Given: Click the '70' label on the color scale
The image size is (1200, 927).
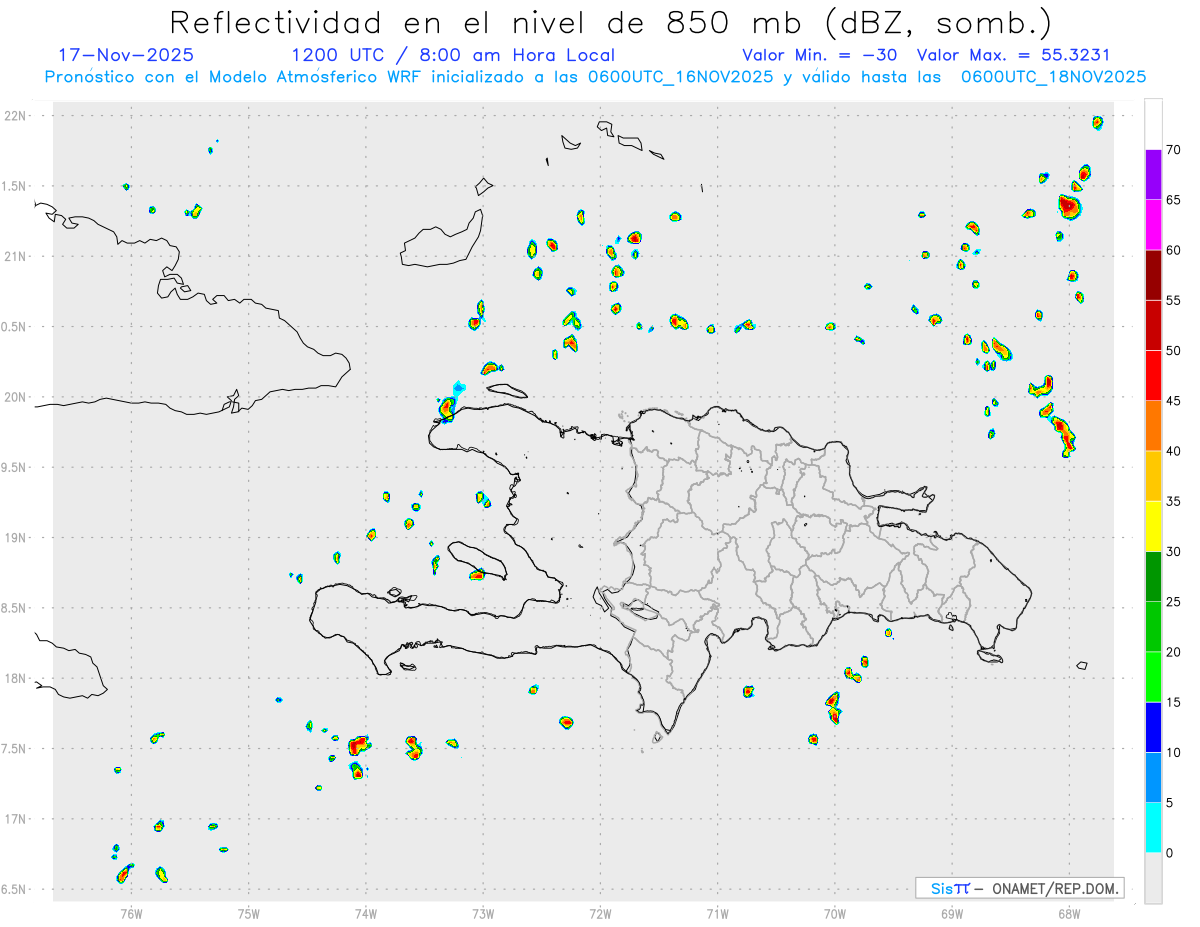Looking at the screenshot, I should pyautogui.click(x=1174, y=150).
